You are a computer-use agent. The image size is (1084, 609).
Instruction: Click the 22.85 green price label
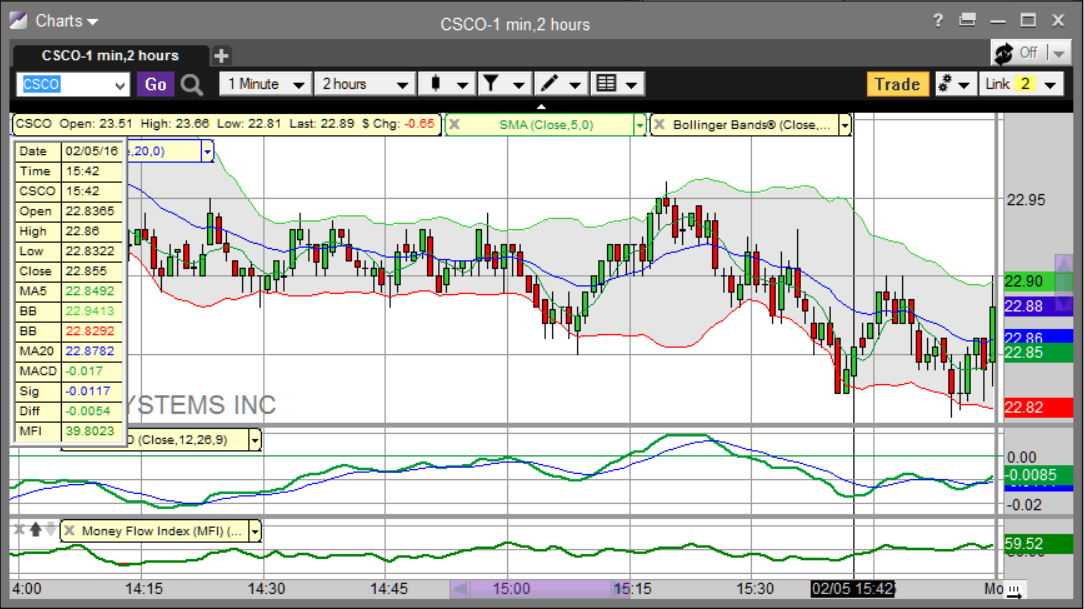pyautogui.click(x=1038, y=353)
